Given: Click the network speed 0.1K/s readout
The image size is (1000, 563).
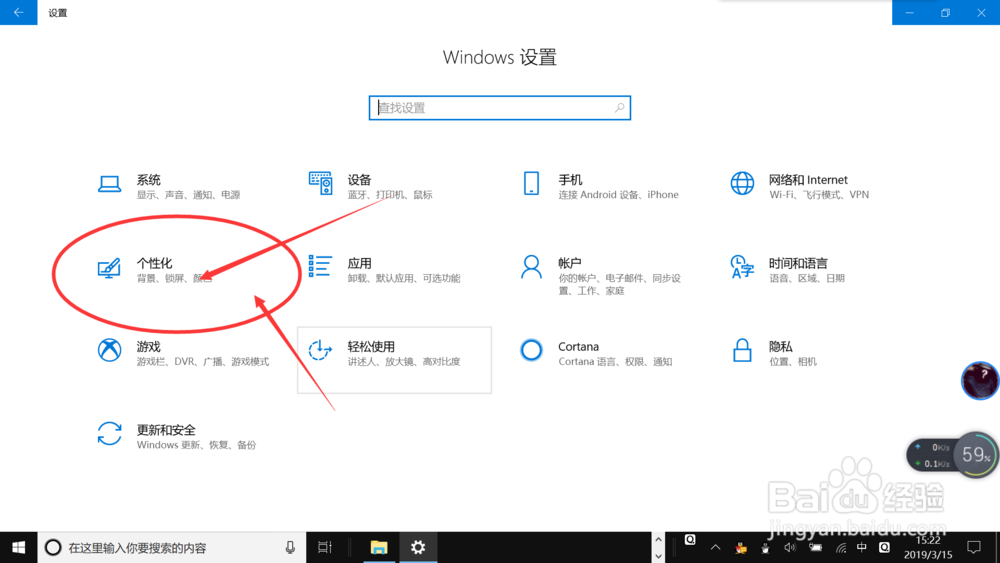Looking at the screenshot, I should pyautogui.click(x=936, y=464).
